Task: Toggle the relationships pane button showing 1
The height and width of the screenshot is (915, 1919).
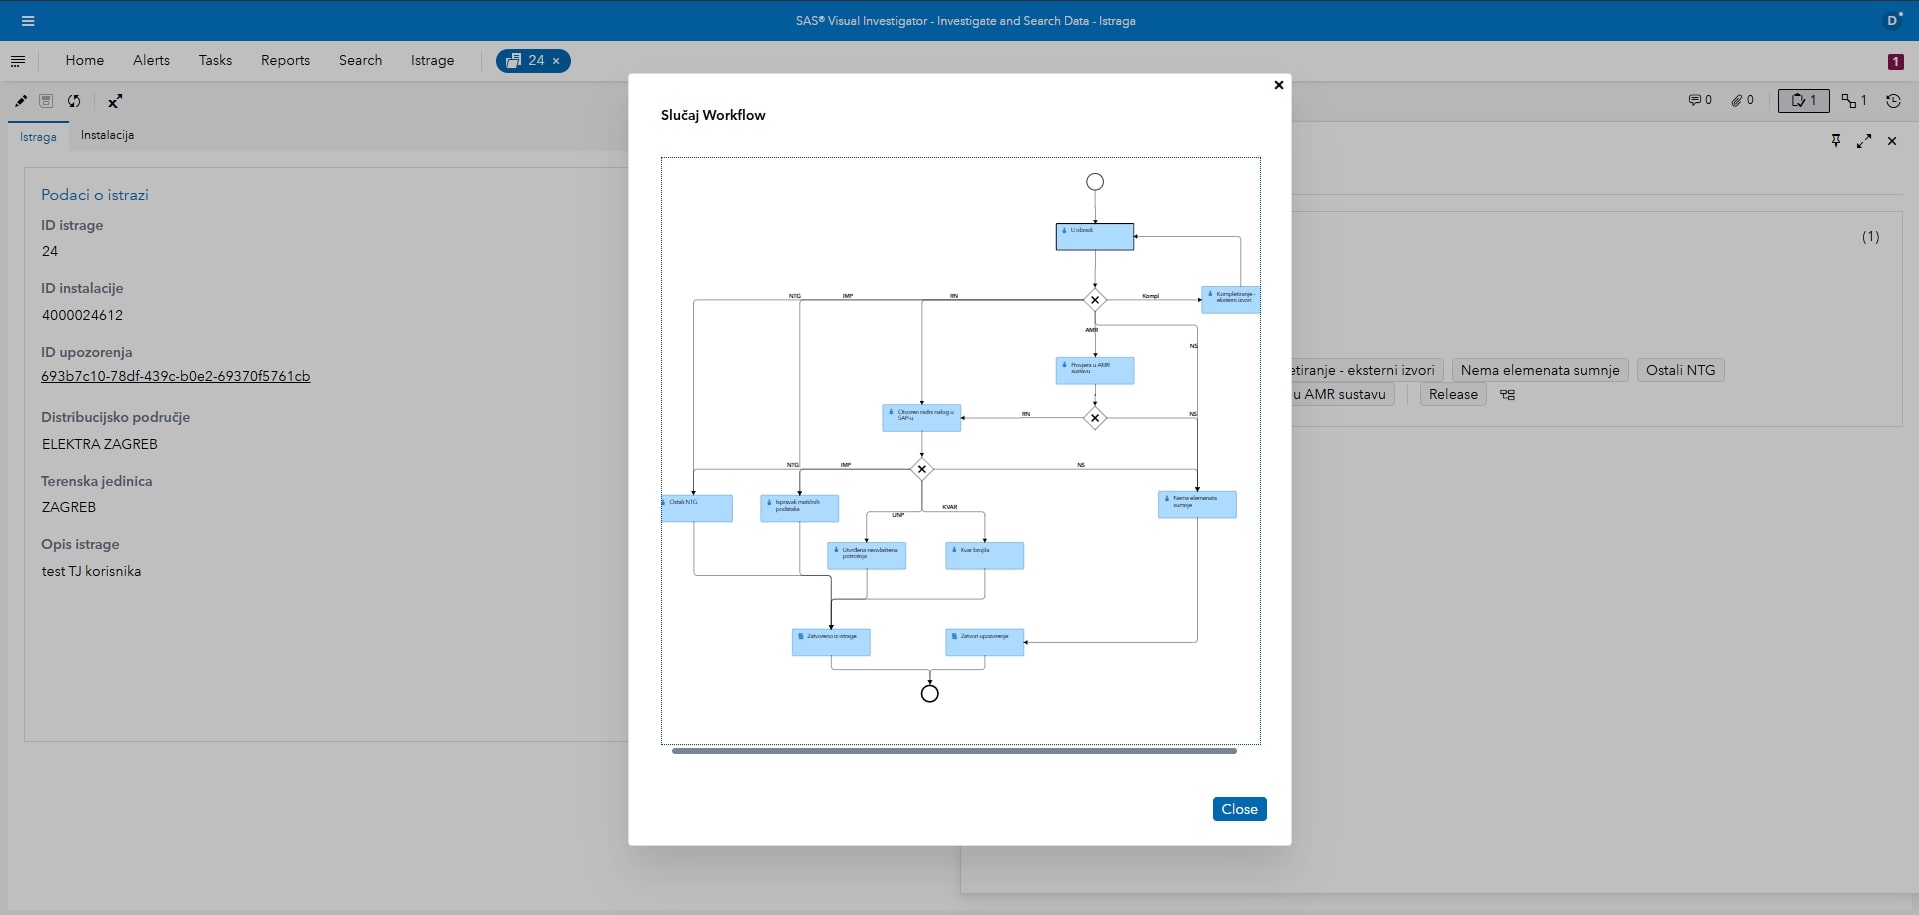Action: [x=1854, y=100]
